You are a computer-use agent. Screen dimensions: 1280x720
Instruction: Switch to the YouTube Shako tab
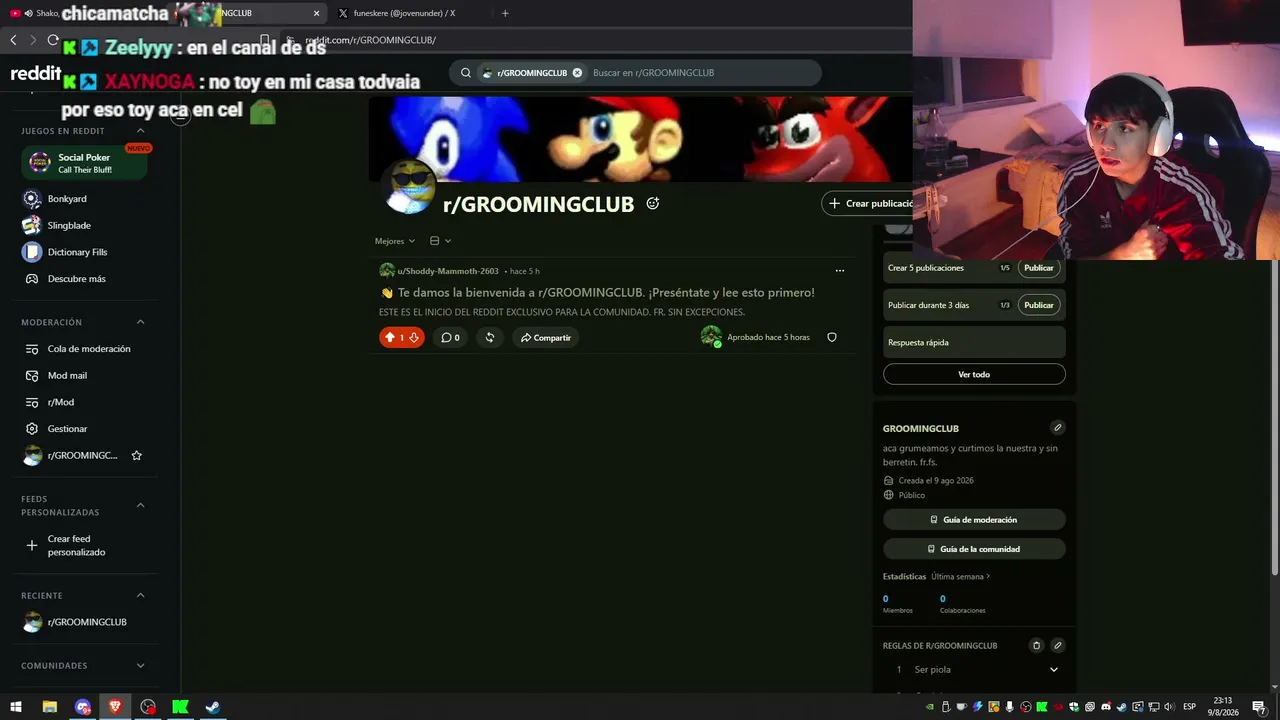pyautogui.click(x=34, y=13)
